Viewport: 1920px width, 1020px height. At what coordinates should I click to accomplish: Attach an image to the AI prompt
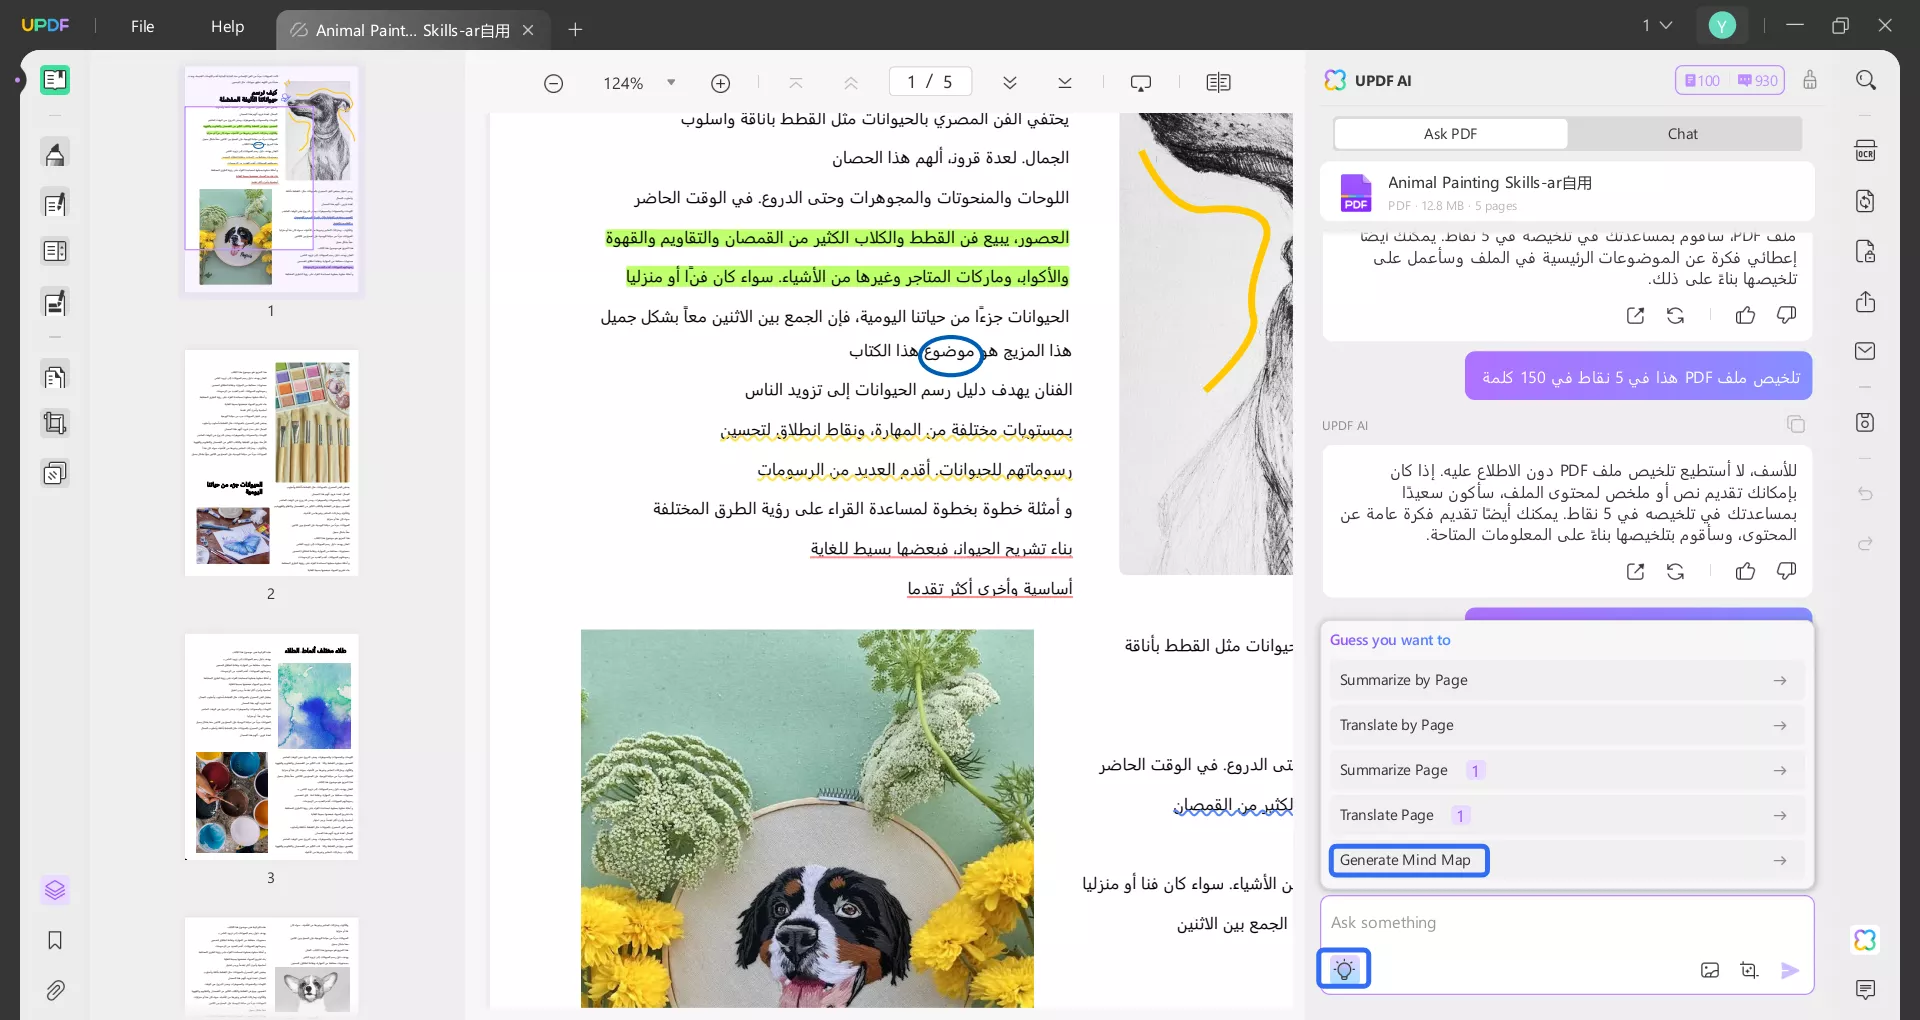click(x=1710, y=970)
